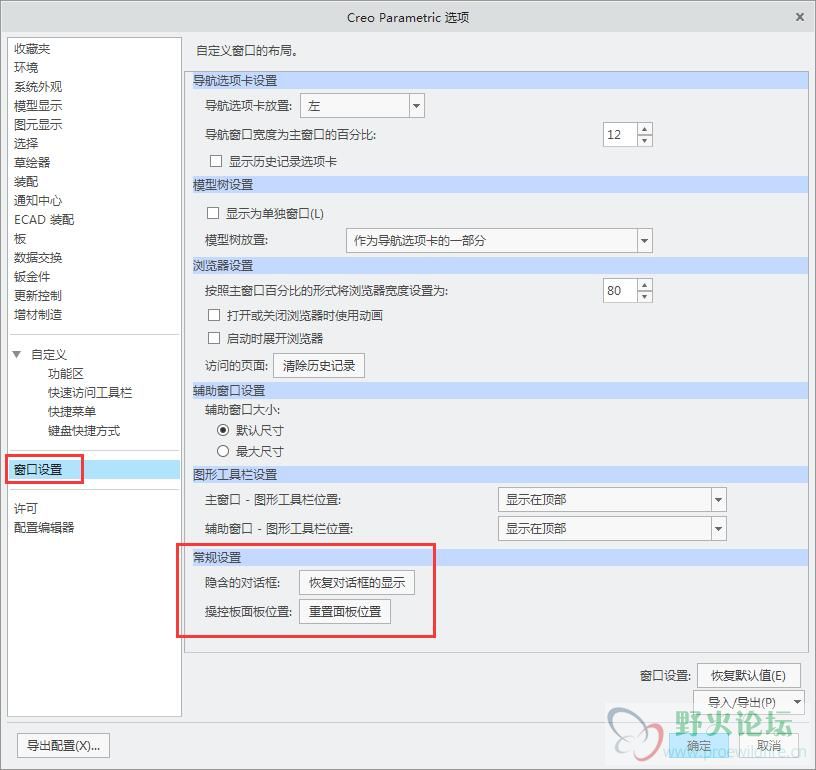Decrease navigation window width percentage

(645, 140)
